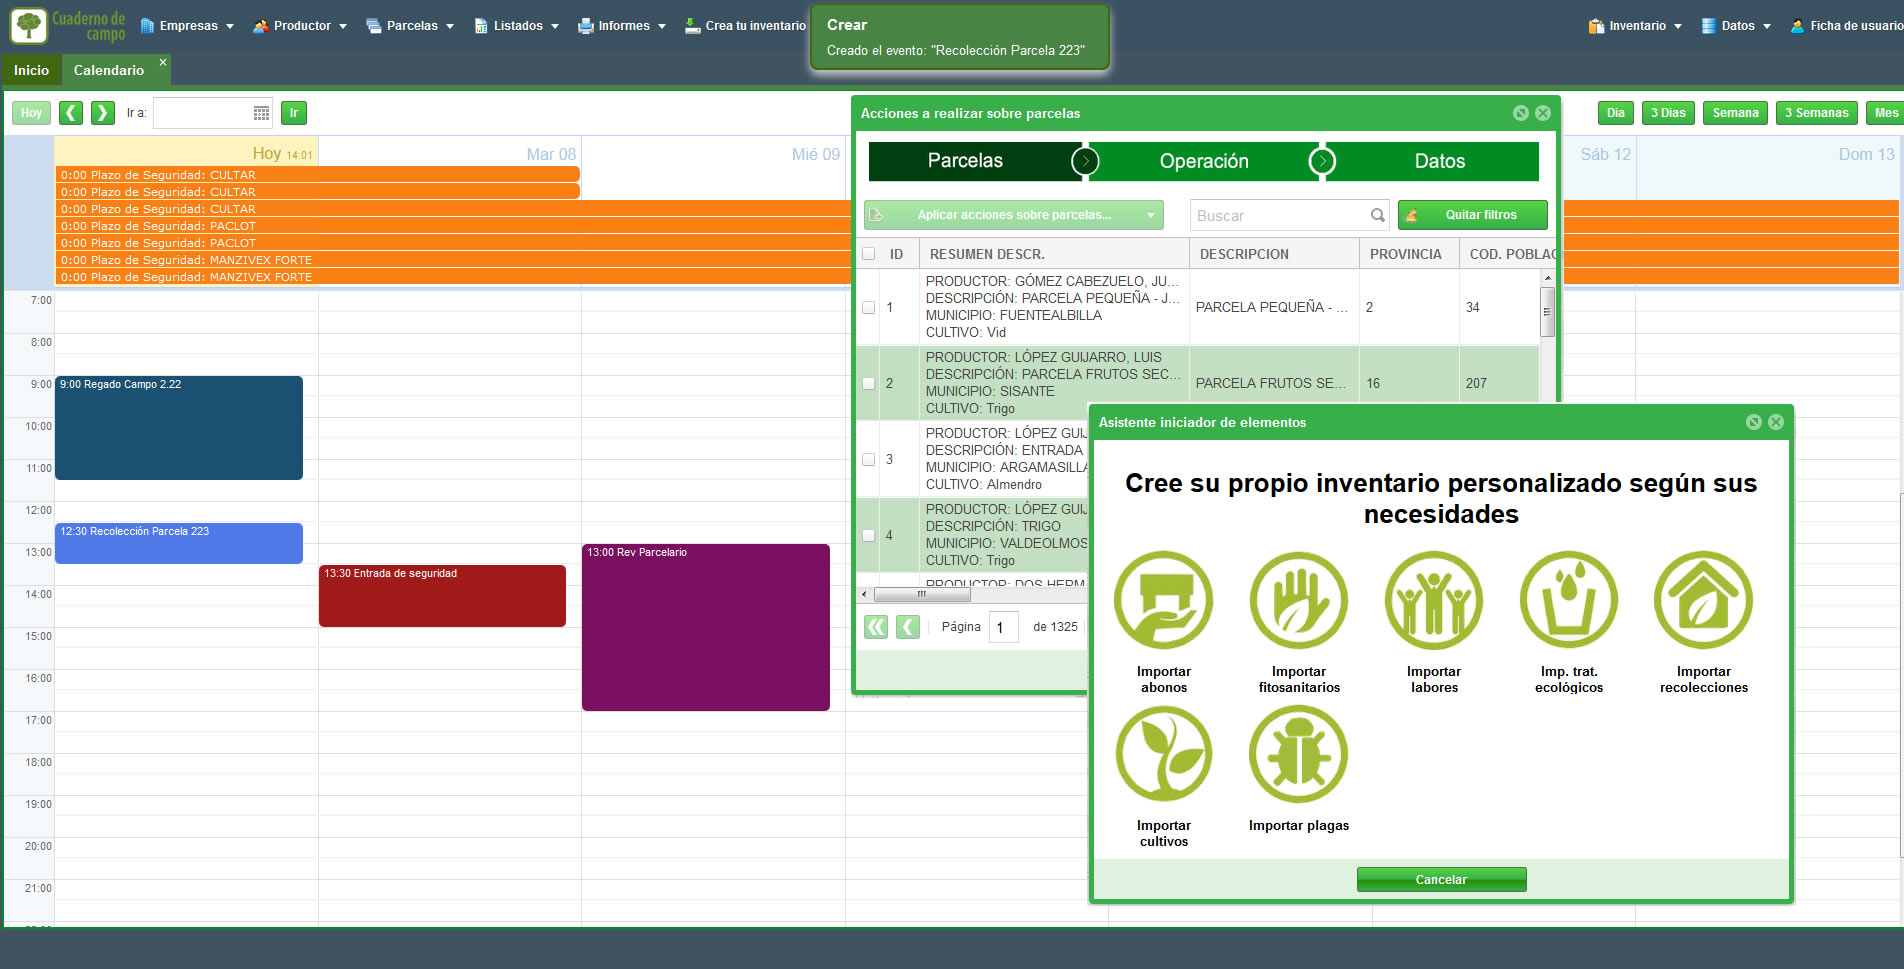Close the Acciones a realizar sobre parcelas dialog

1543,113
